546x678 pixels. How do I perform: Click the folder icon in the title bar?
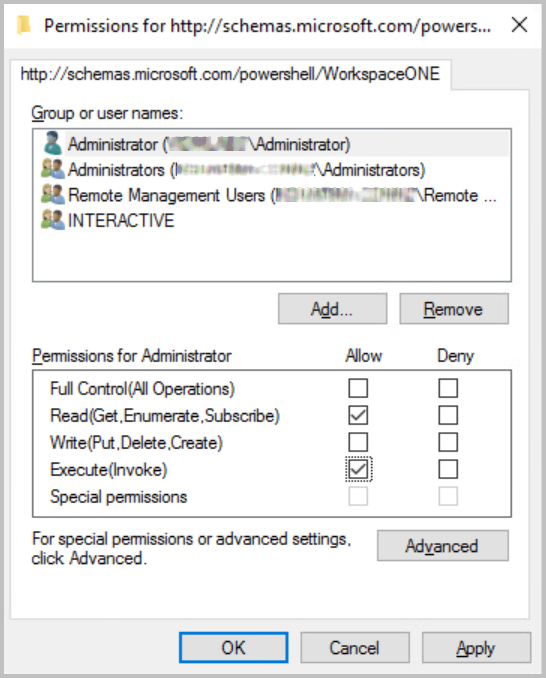(24, 26)
